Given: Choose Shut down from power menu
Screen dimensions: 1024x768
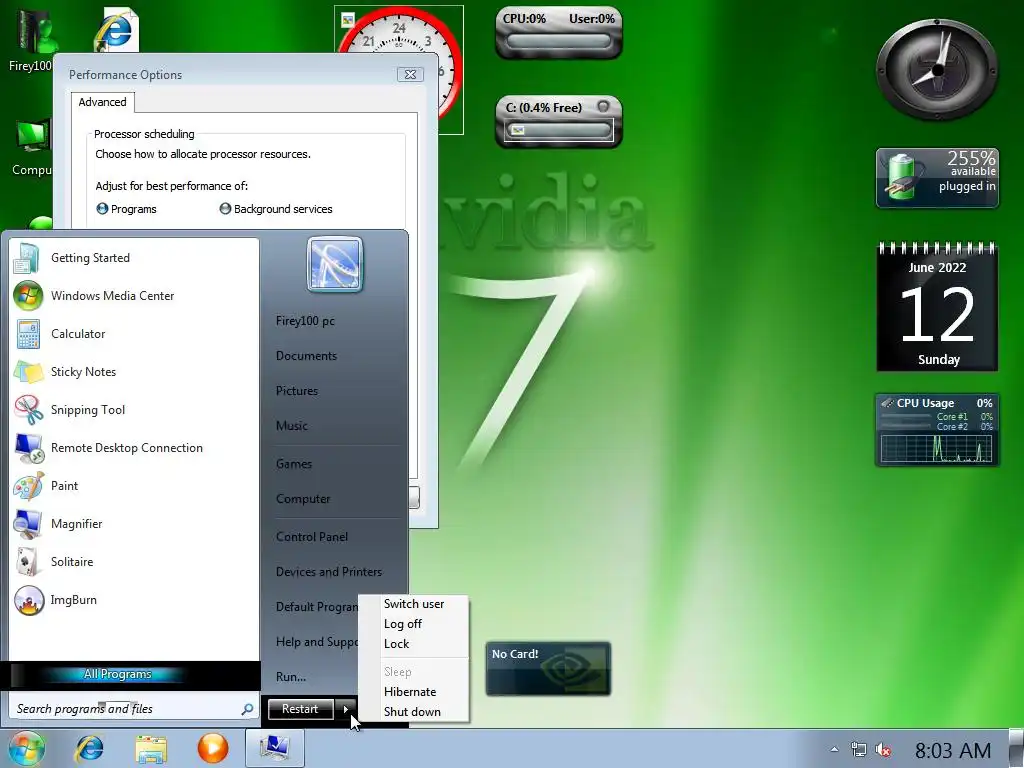Looking at the screenshot, I should pyautogui.click(x=414, y=712).
